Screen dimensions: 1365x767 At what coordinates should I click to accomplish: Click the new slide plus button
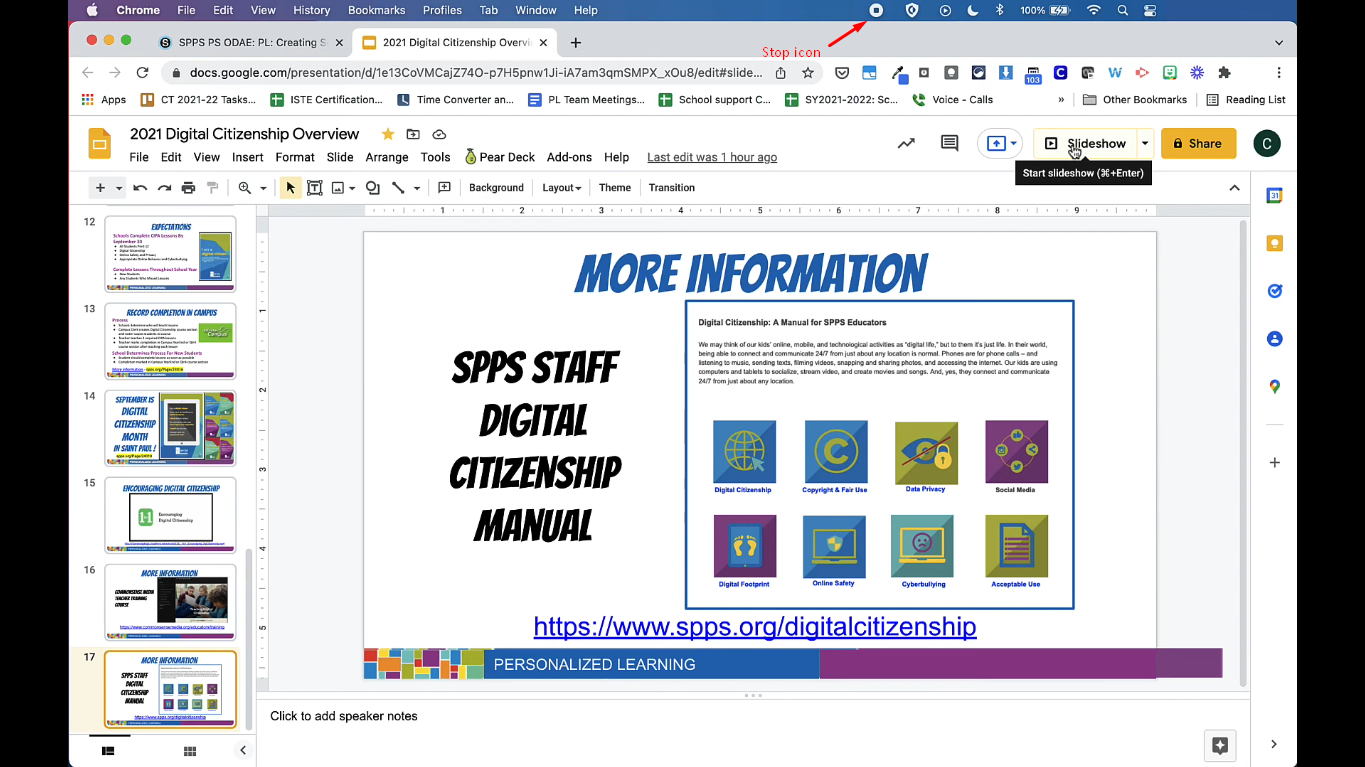(100, 188)
